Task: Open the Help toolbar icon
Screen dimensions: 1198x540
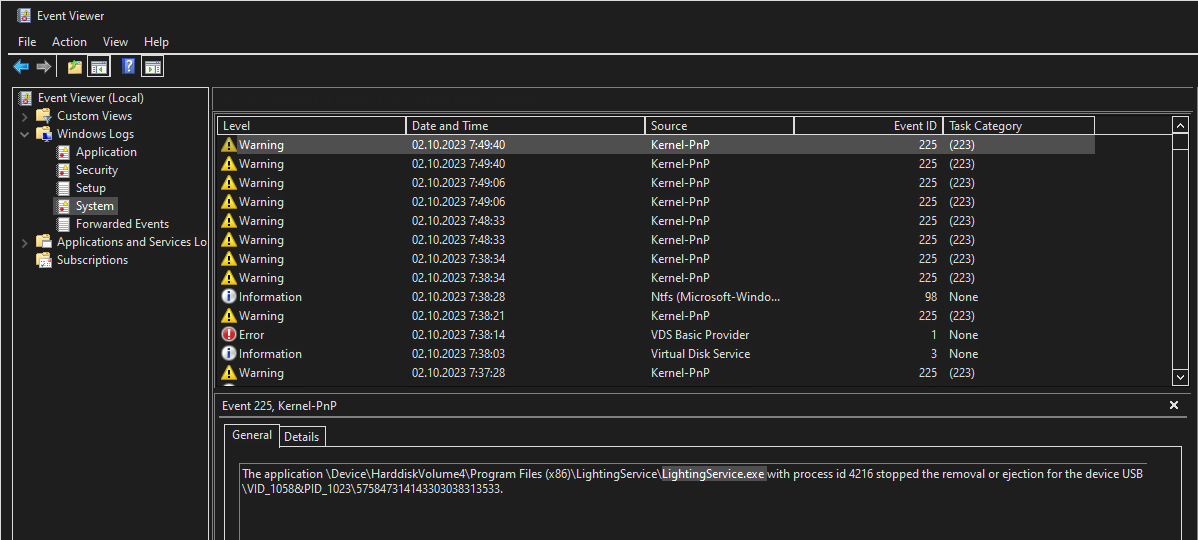Action: (129, 67)
